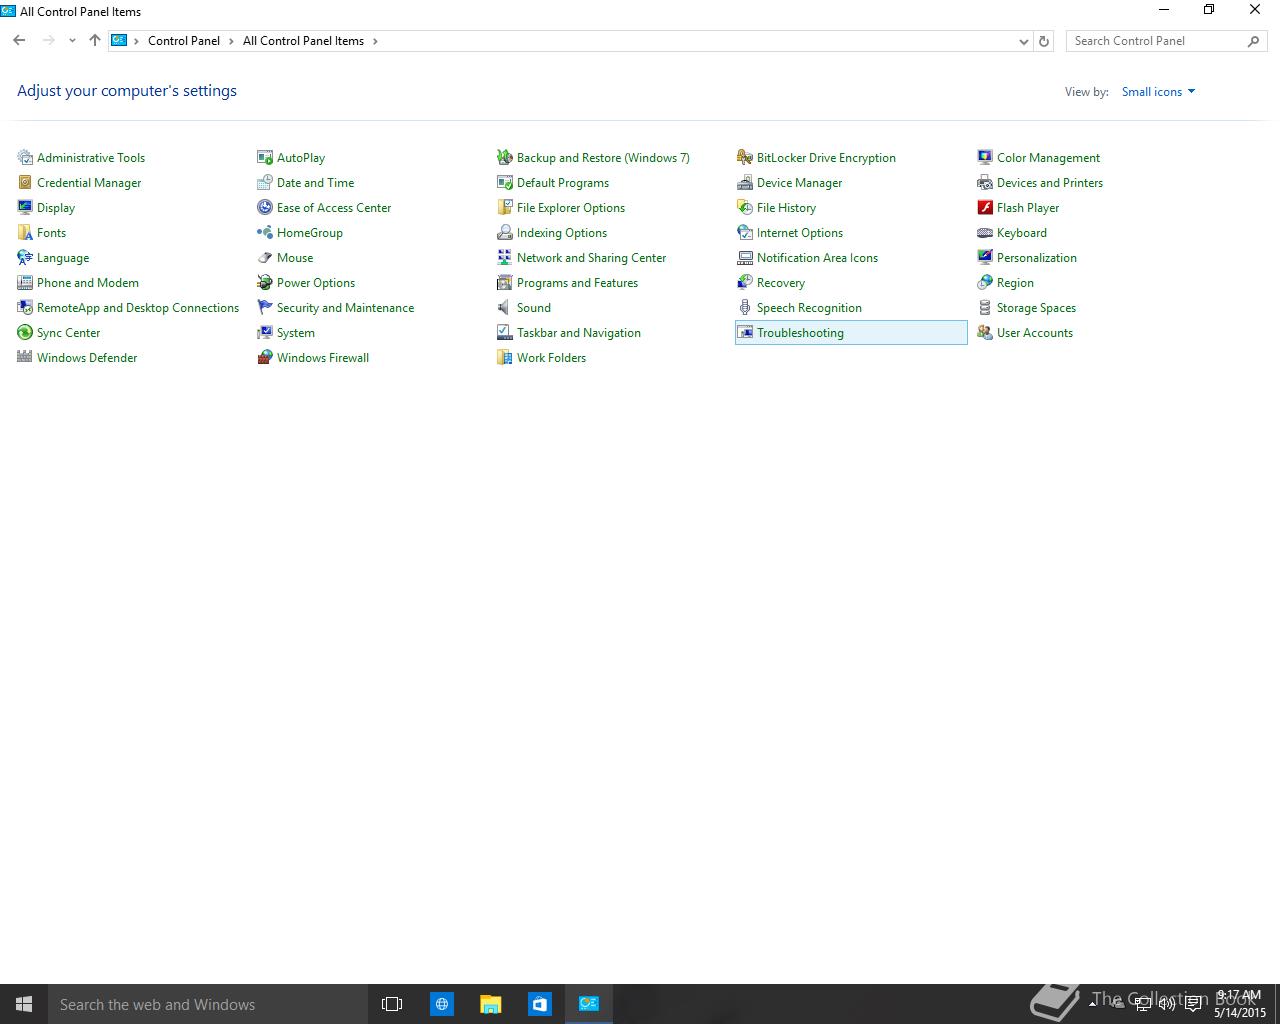
Task: Open Programs and Features
Action: (x=577, y=283)
